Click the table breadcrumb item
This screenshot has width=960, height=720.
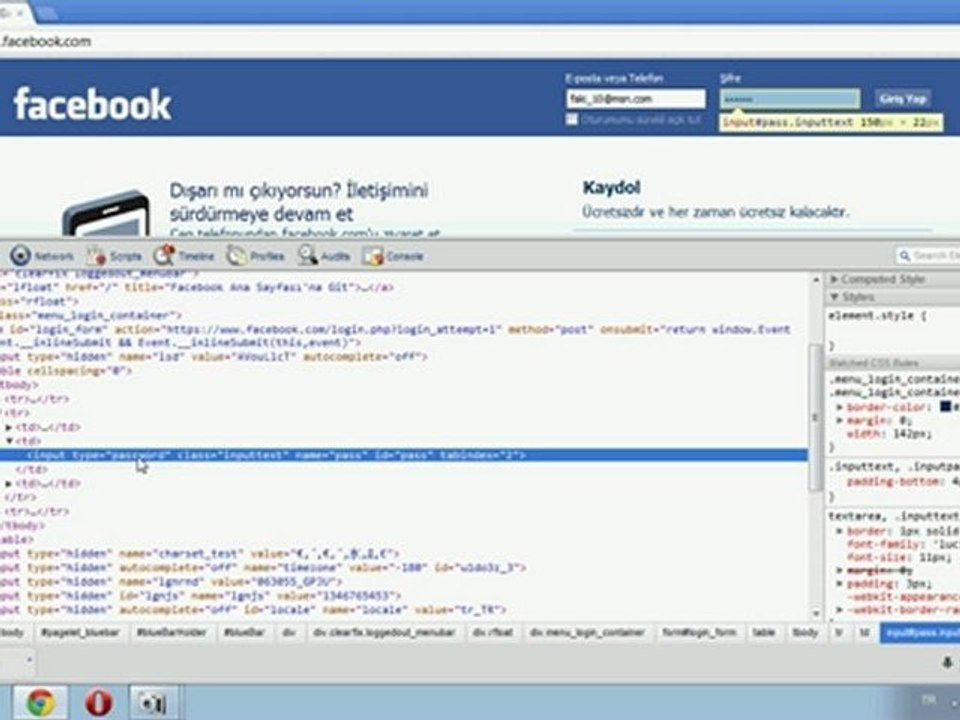[x=763, y=632]
